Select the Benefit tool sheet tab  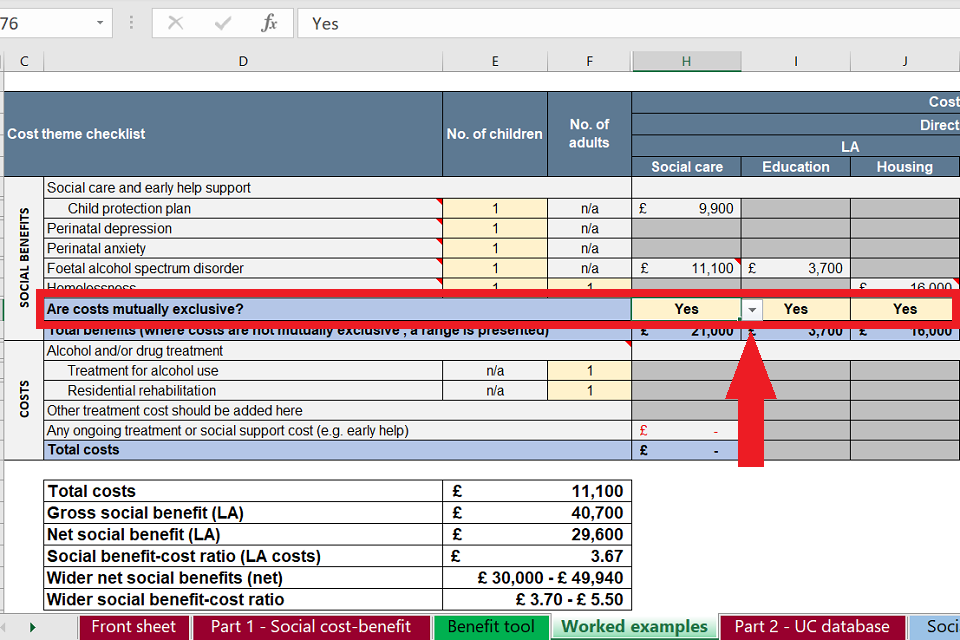pos(490,627)
